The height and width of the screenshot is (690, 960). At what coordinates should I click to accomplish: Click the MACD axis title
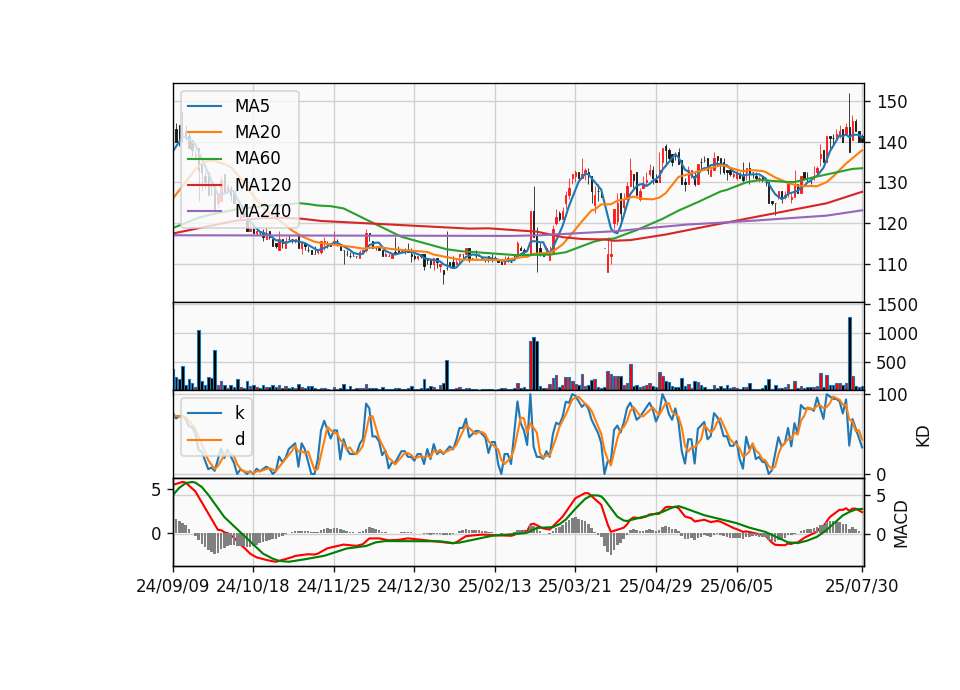901,524
